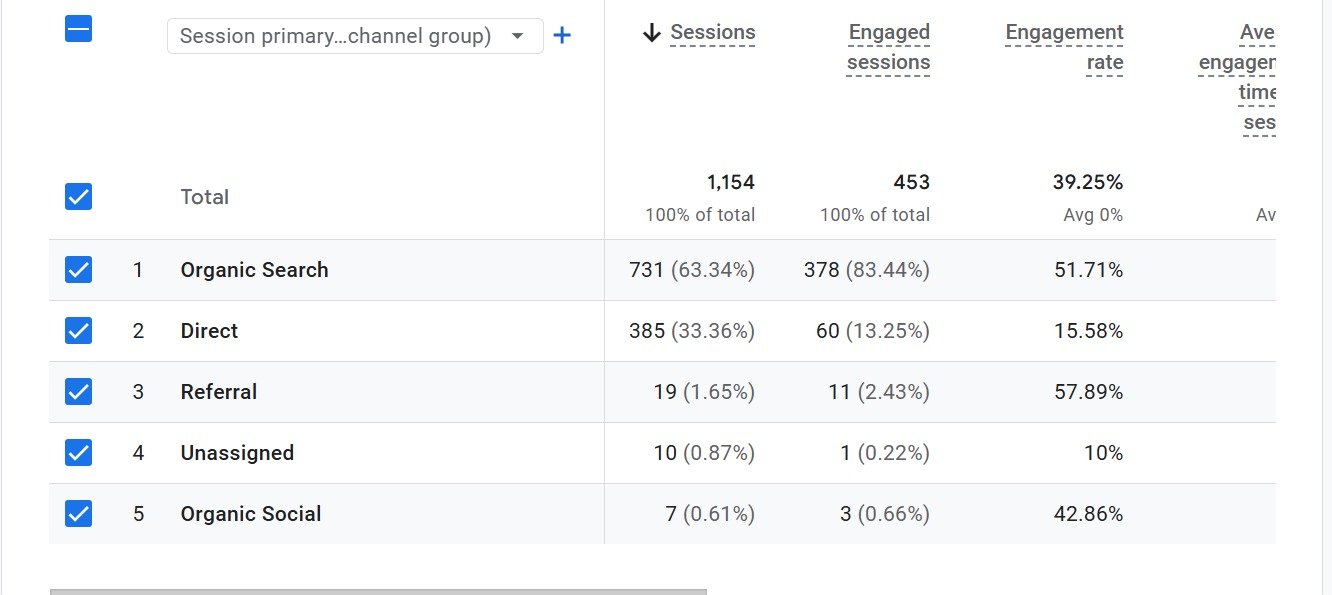This screenshot has height=595, width=1332.
Task: Toggle the Unassigned row checkbox
Action: (78, 453)
